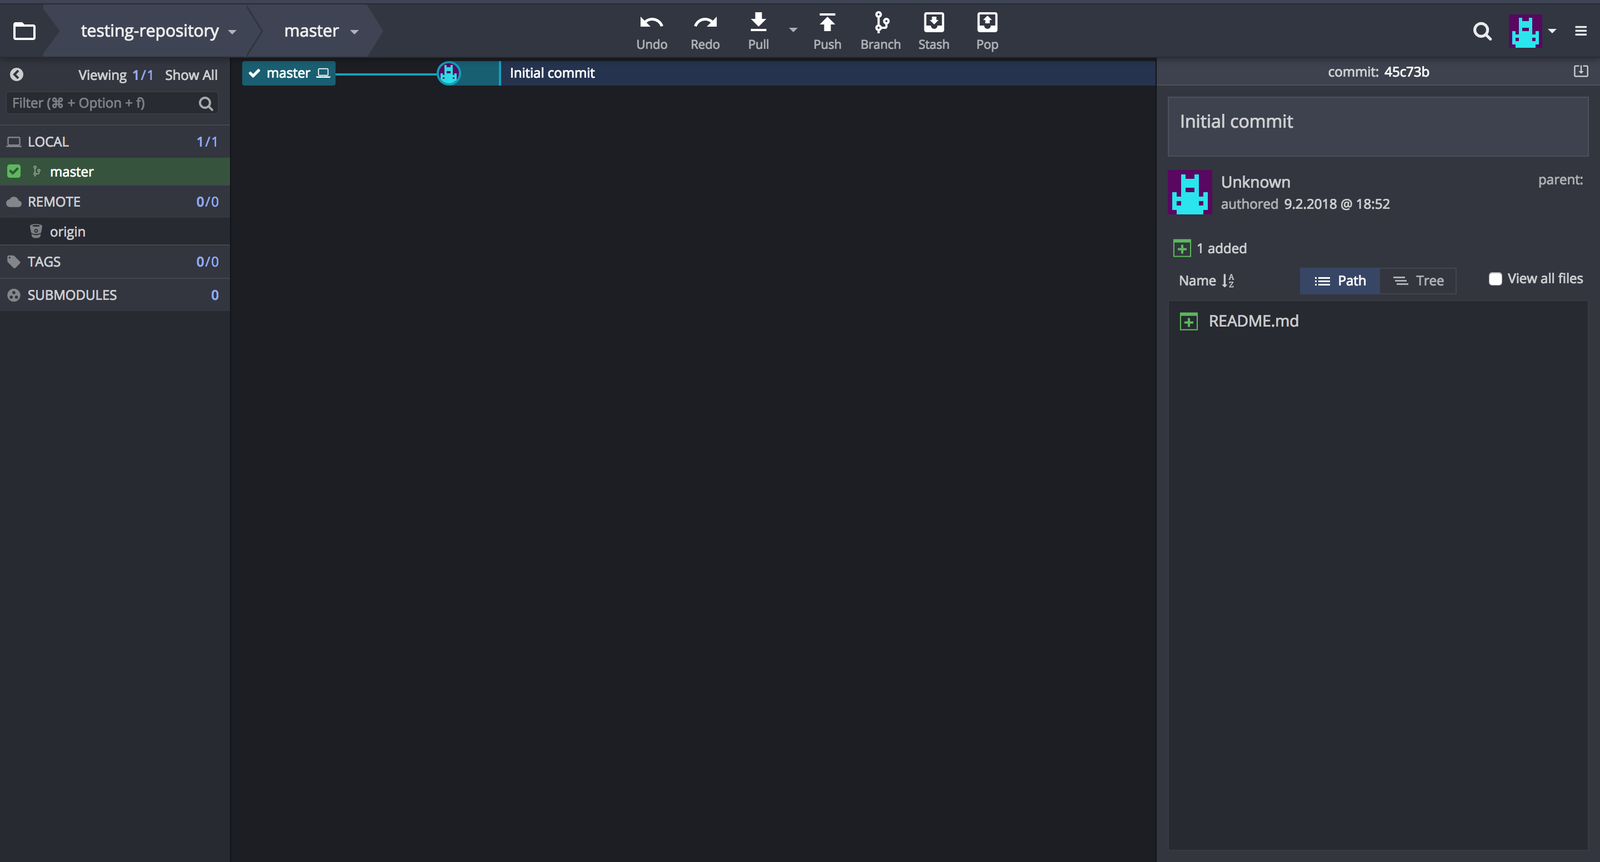The width and height of the screenshot is (1600, 862).
Task: Stash current changes
Action: 934,31
